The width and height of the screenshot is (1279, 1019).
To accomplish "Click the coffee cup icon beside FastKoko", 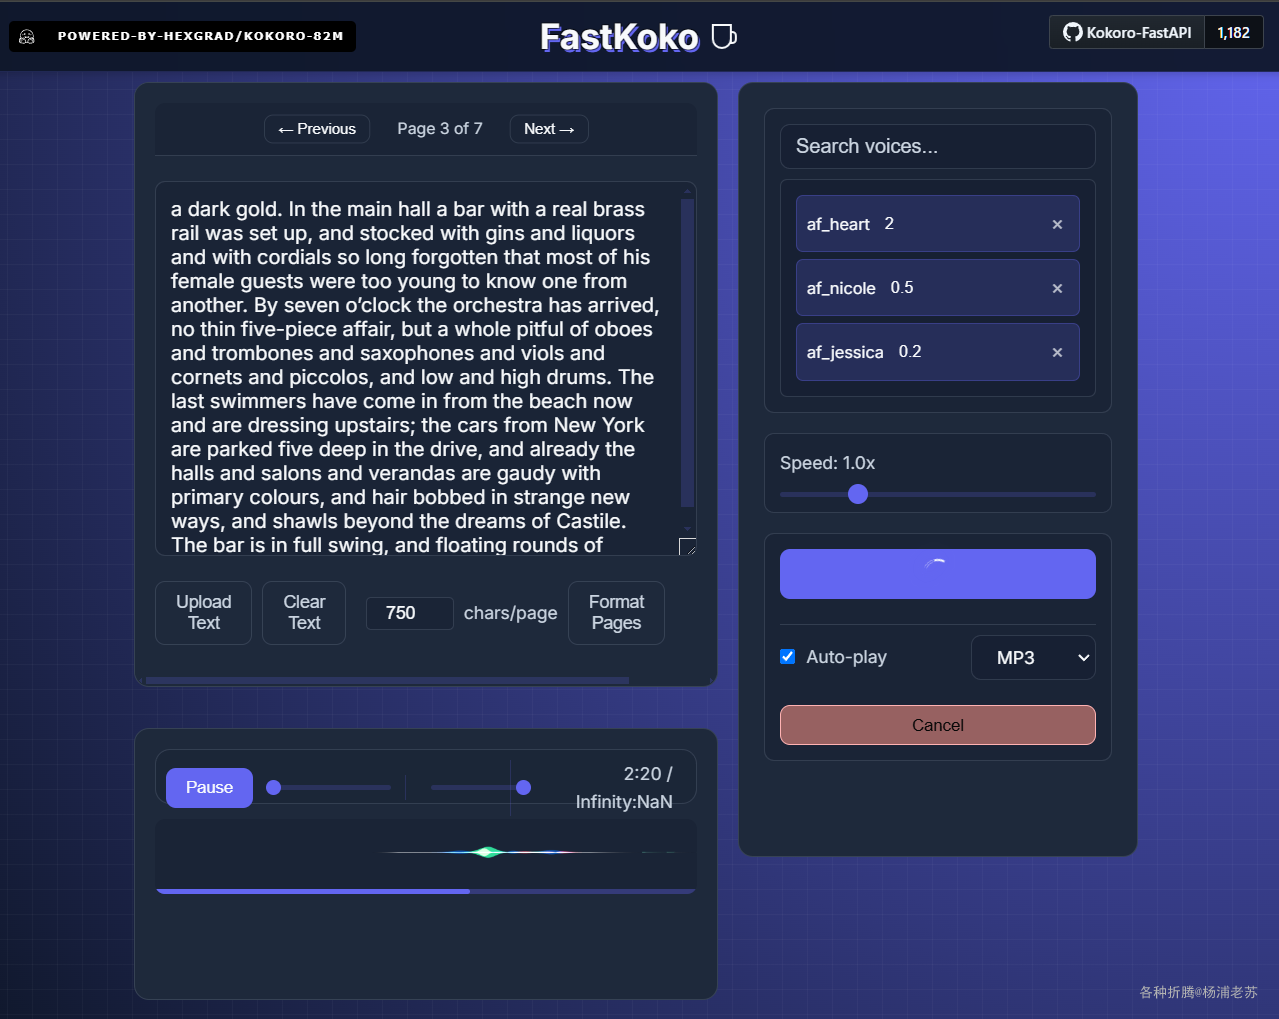I will point(723,37).
